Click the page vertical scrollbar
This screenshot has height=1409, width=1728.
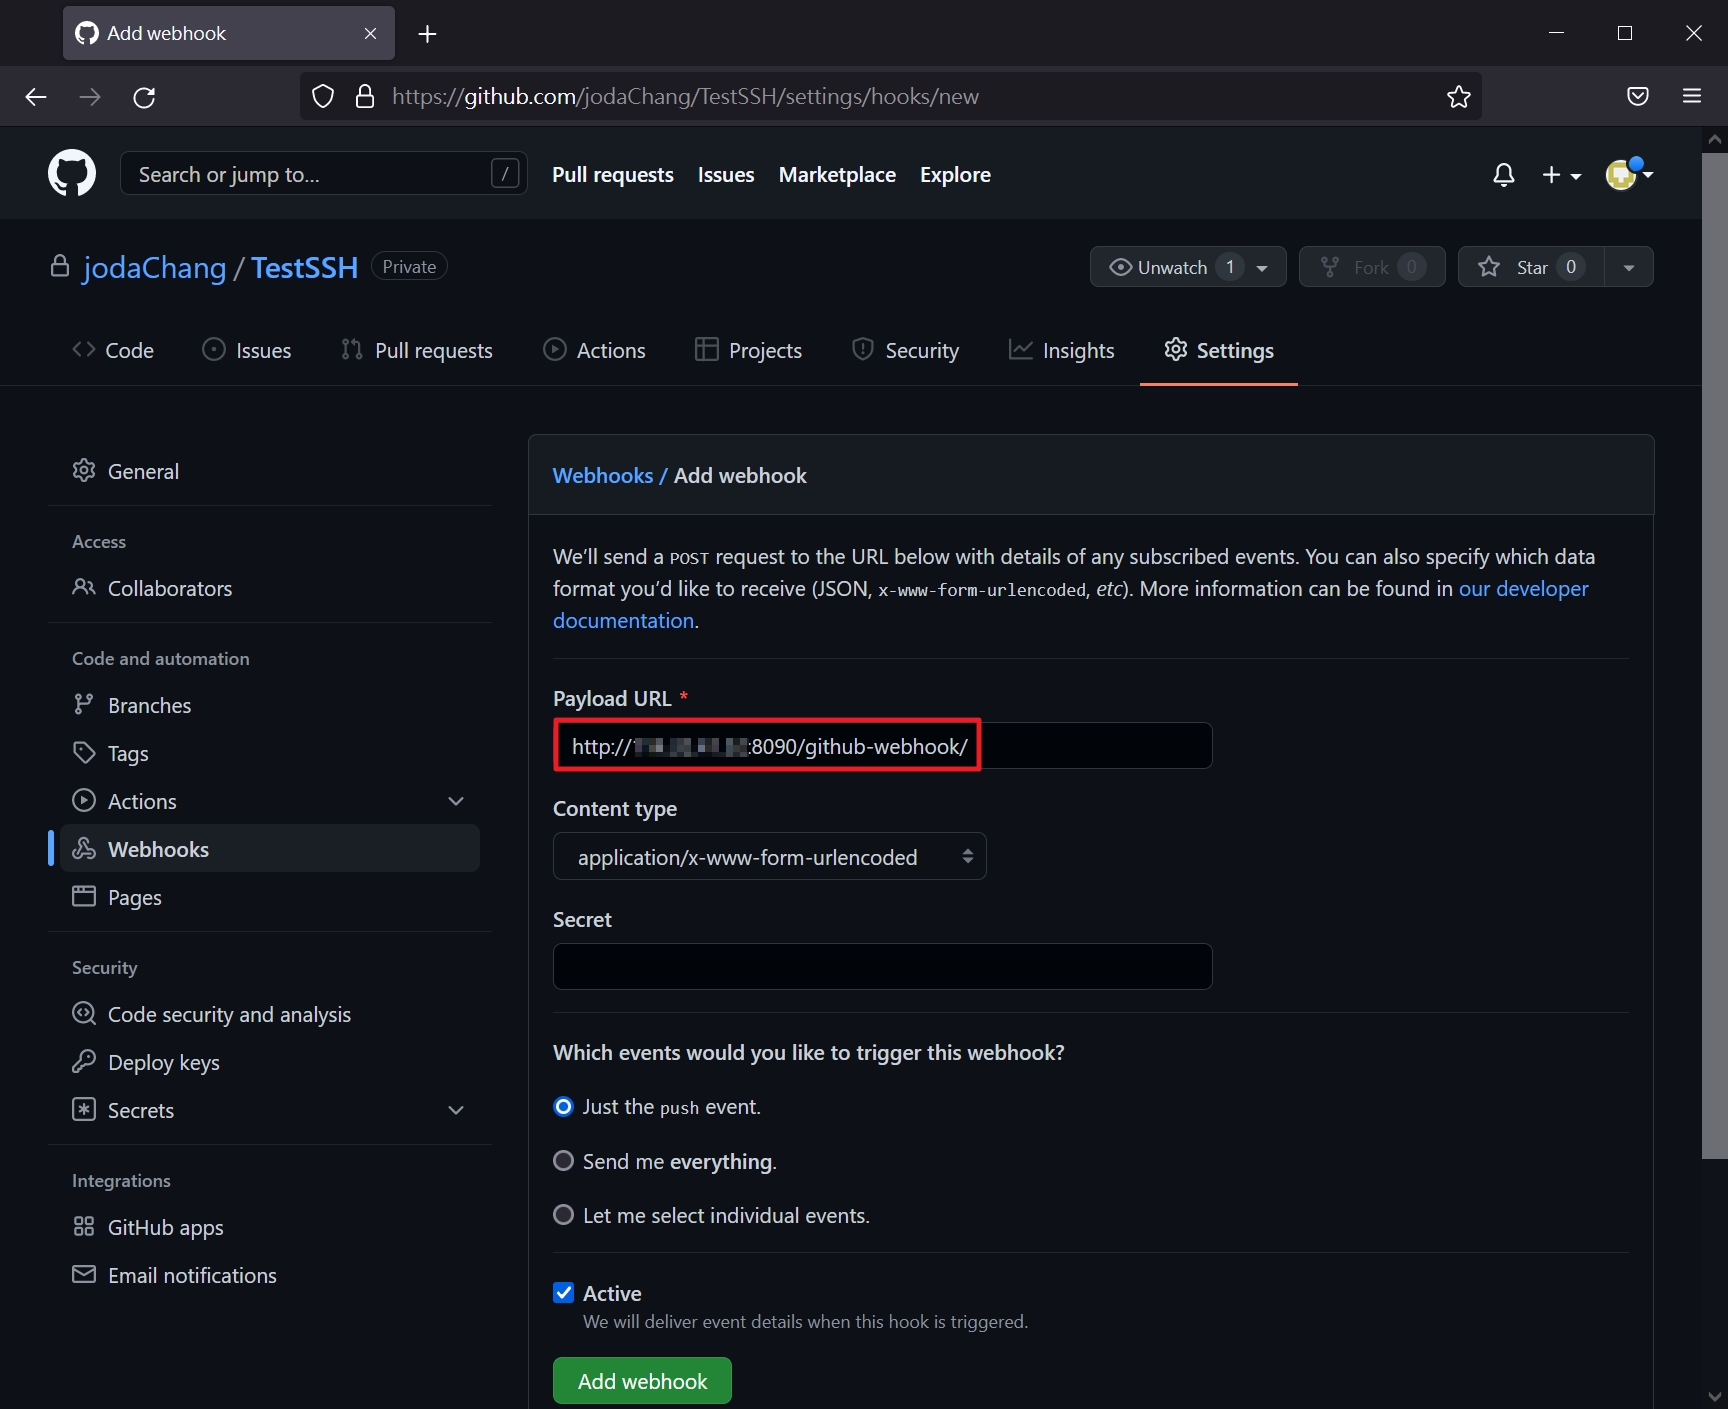(1715, 655)
